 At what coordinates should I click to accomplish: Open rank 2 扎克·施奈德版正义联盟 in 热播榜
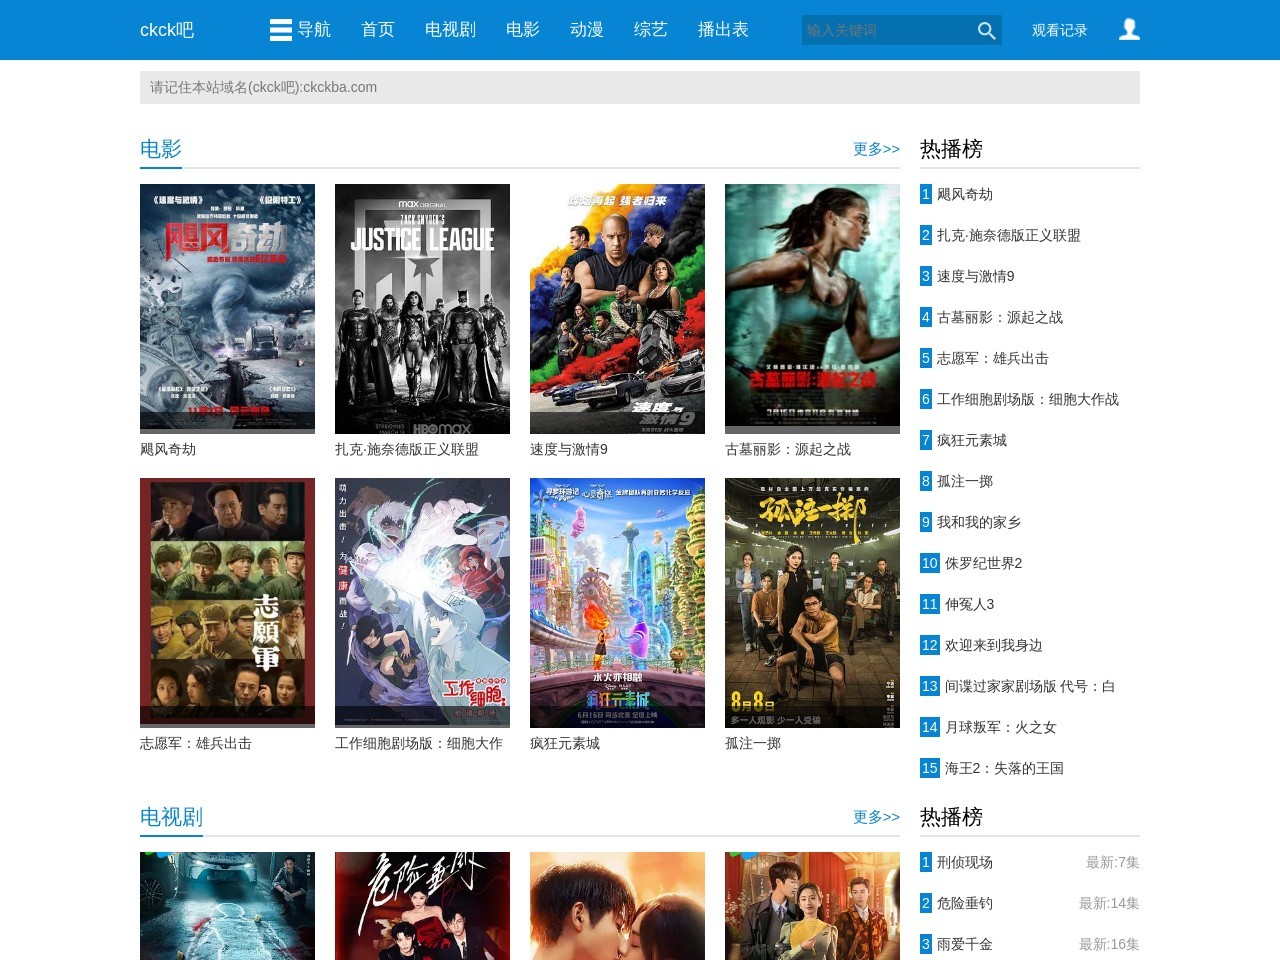click(1009, 235)
